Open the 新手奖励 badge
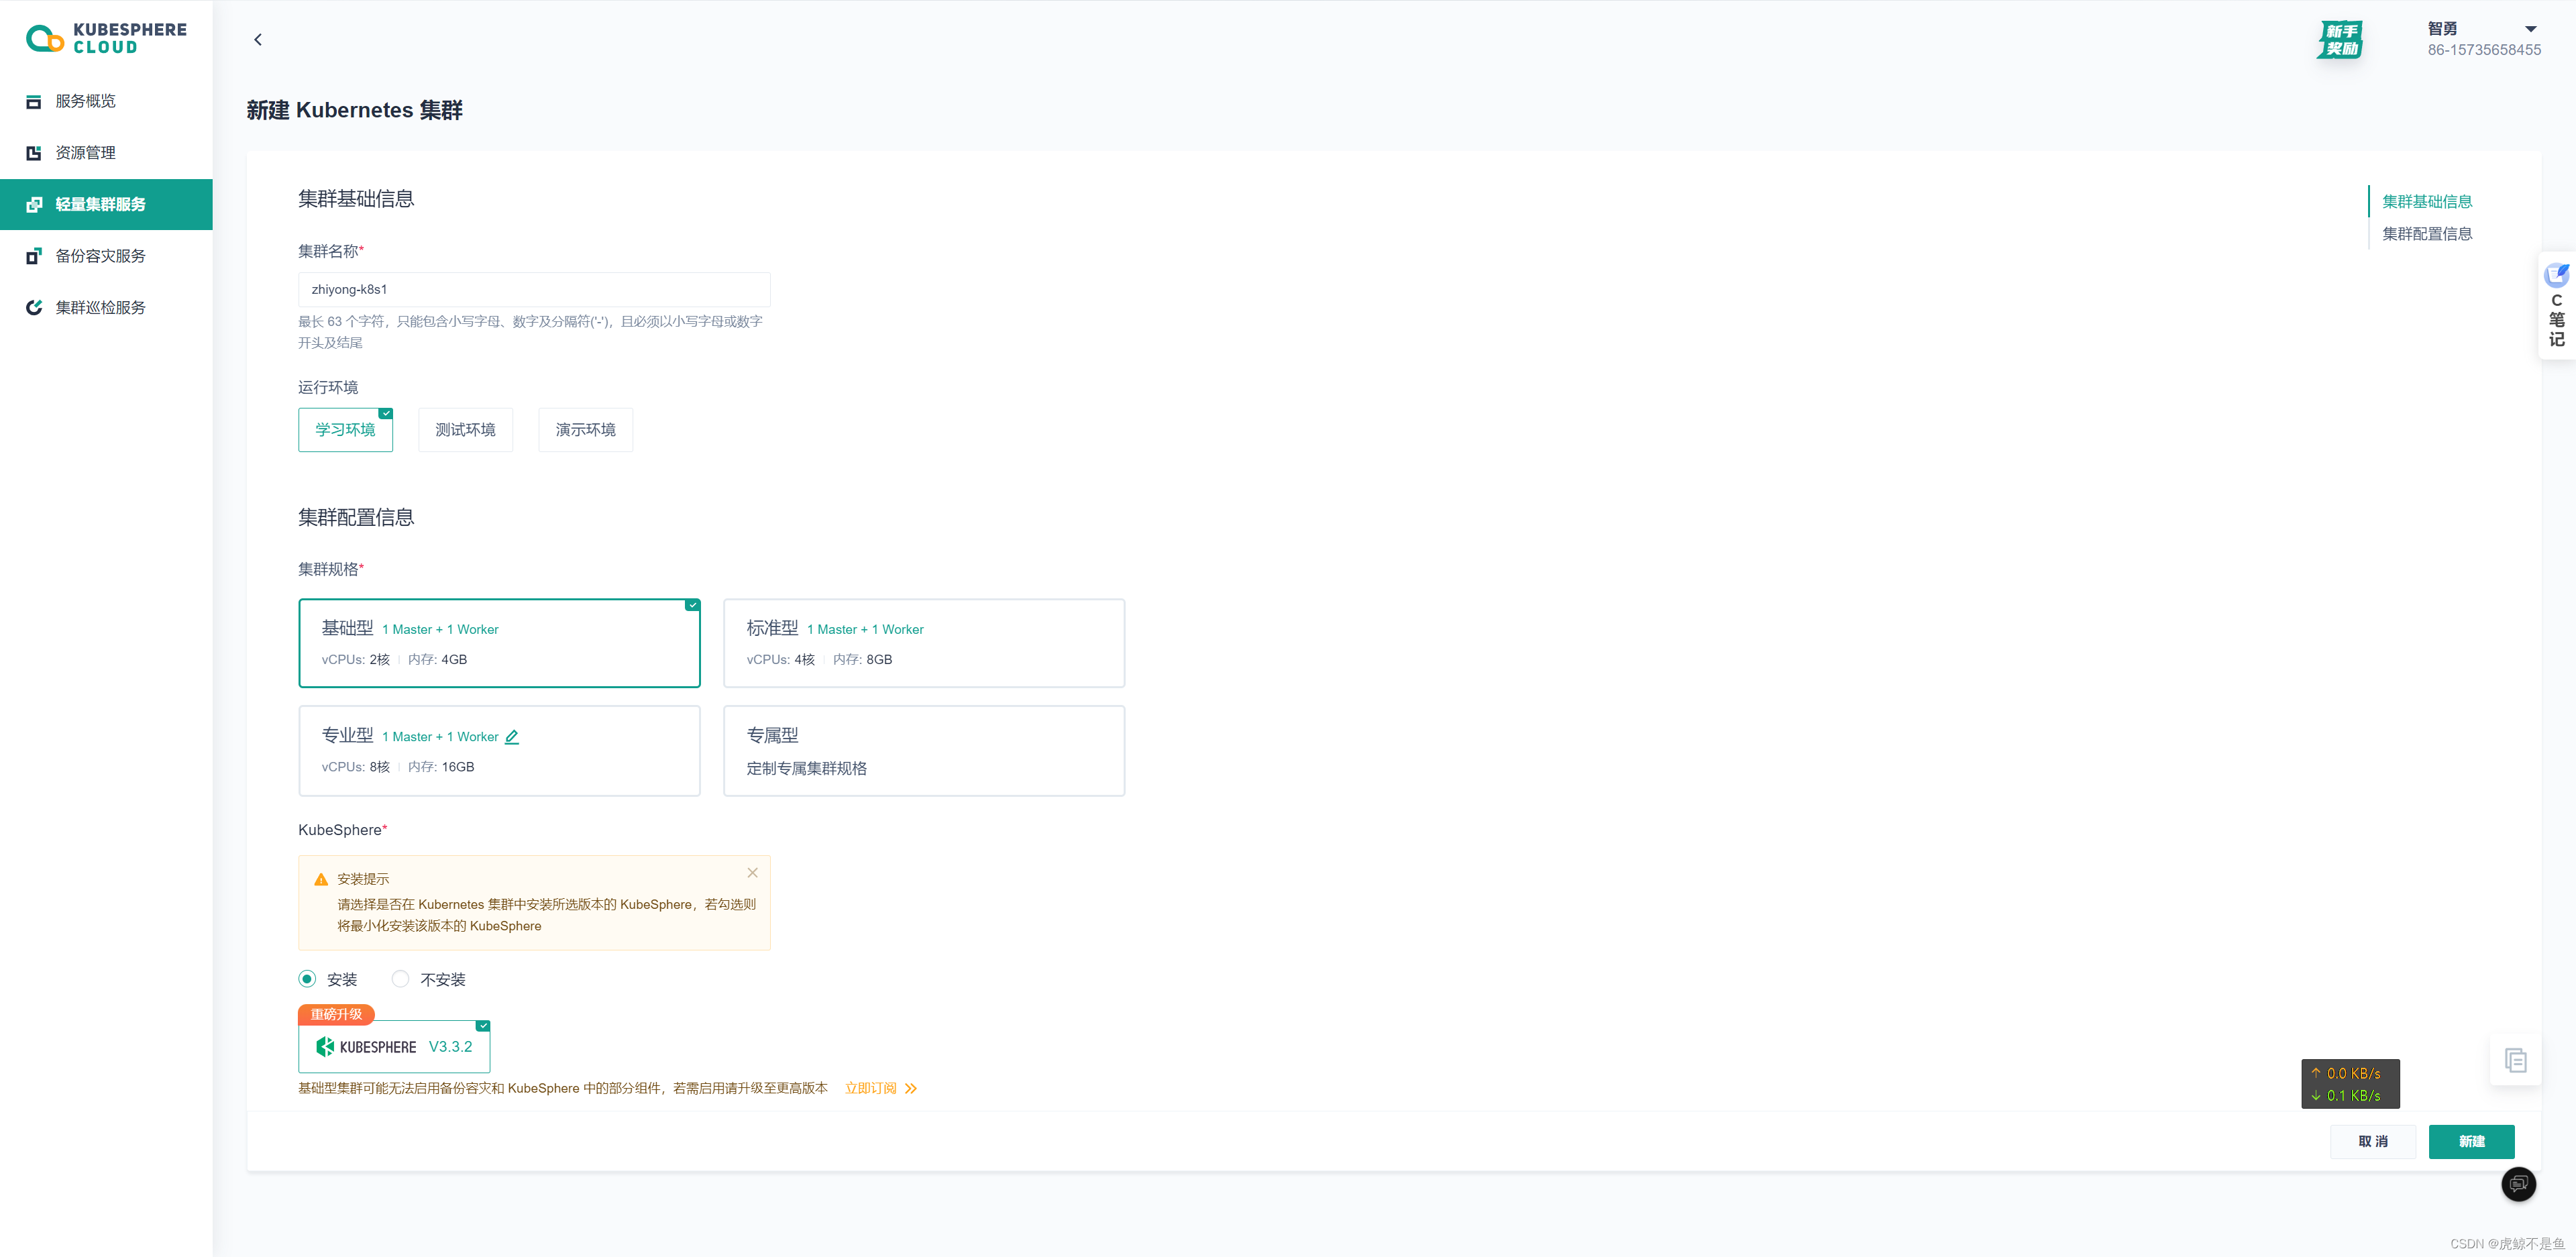Viewport: 2576px width, 1257px height. (x=2341, y=40)
